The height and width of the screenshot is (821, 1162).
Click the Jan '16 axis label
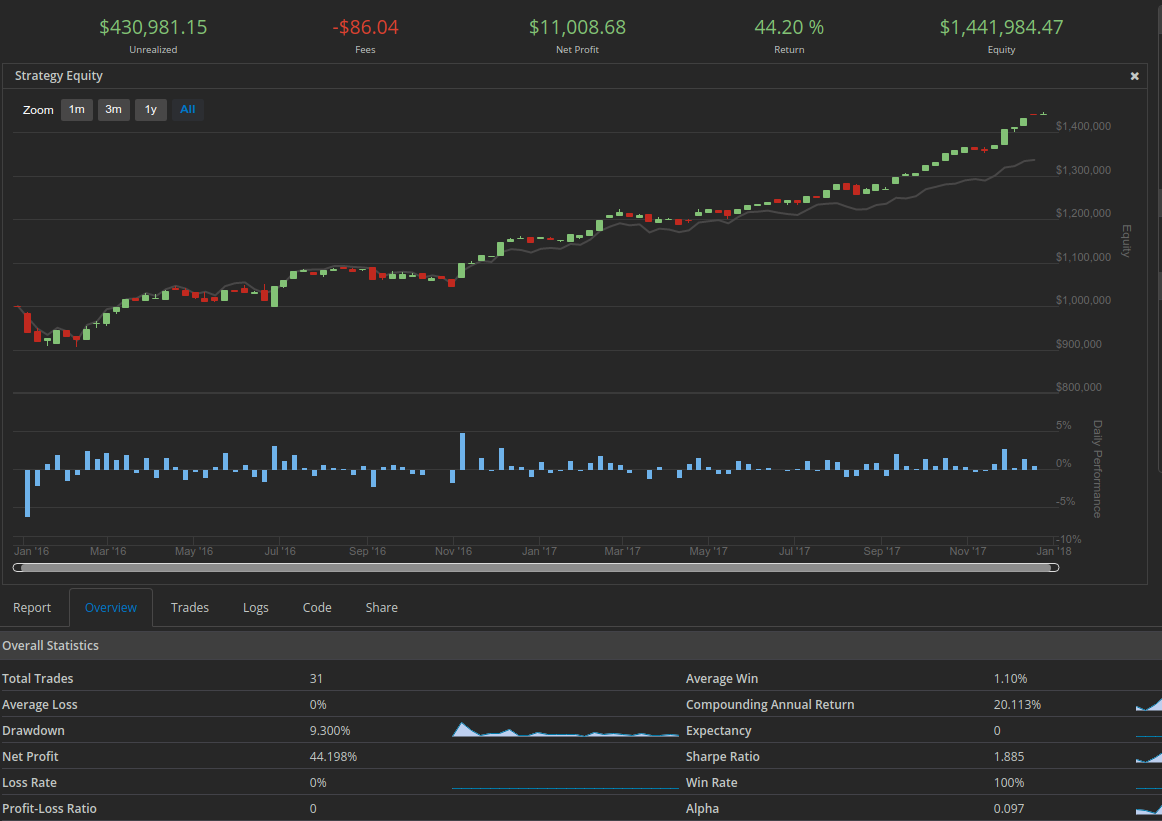[x=31, y=551]
